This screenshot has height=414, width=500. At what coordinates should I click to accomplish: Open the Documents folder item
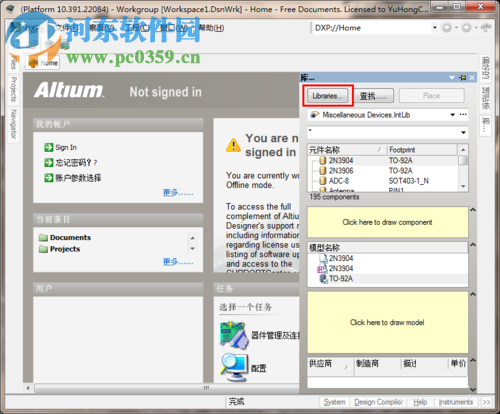(x=65, y=237)
